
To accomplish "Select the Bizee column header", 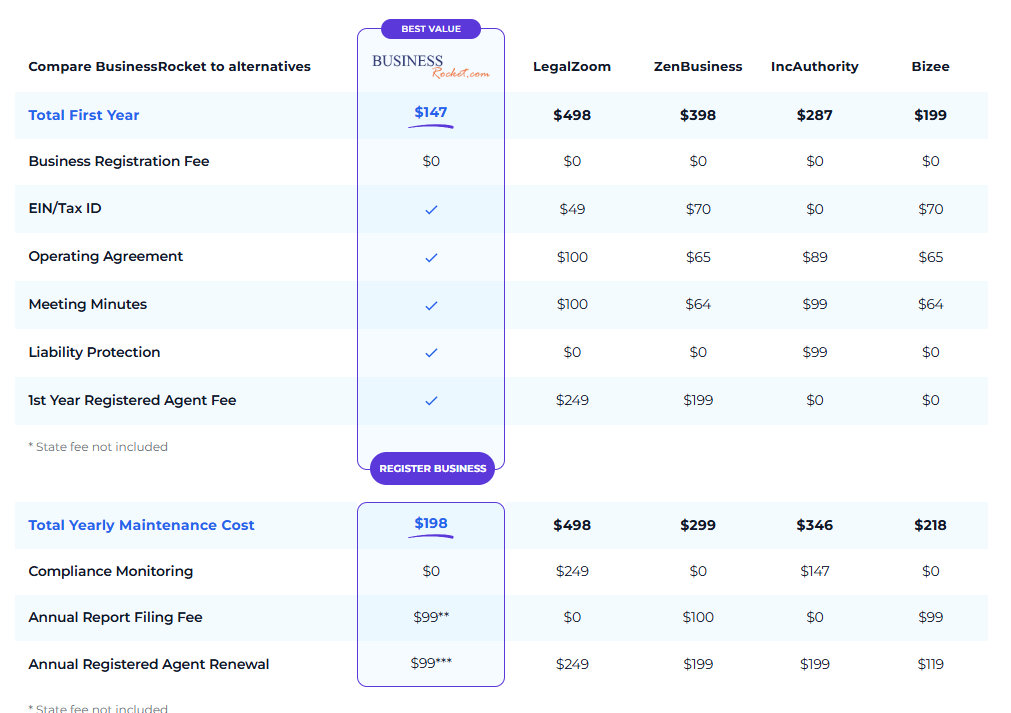I will [x=930, y=66].
